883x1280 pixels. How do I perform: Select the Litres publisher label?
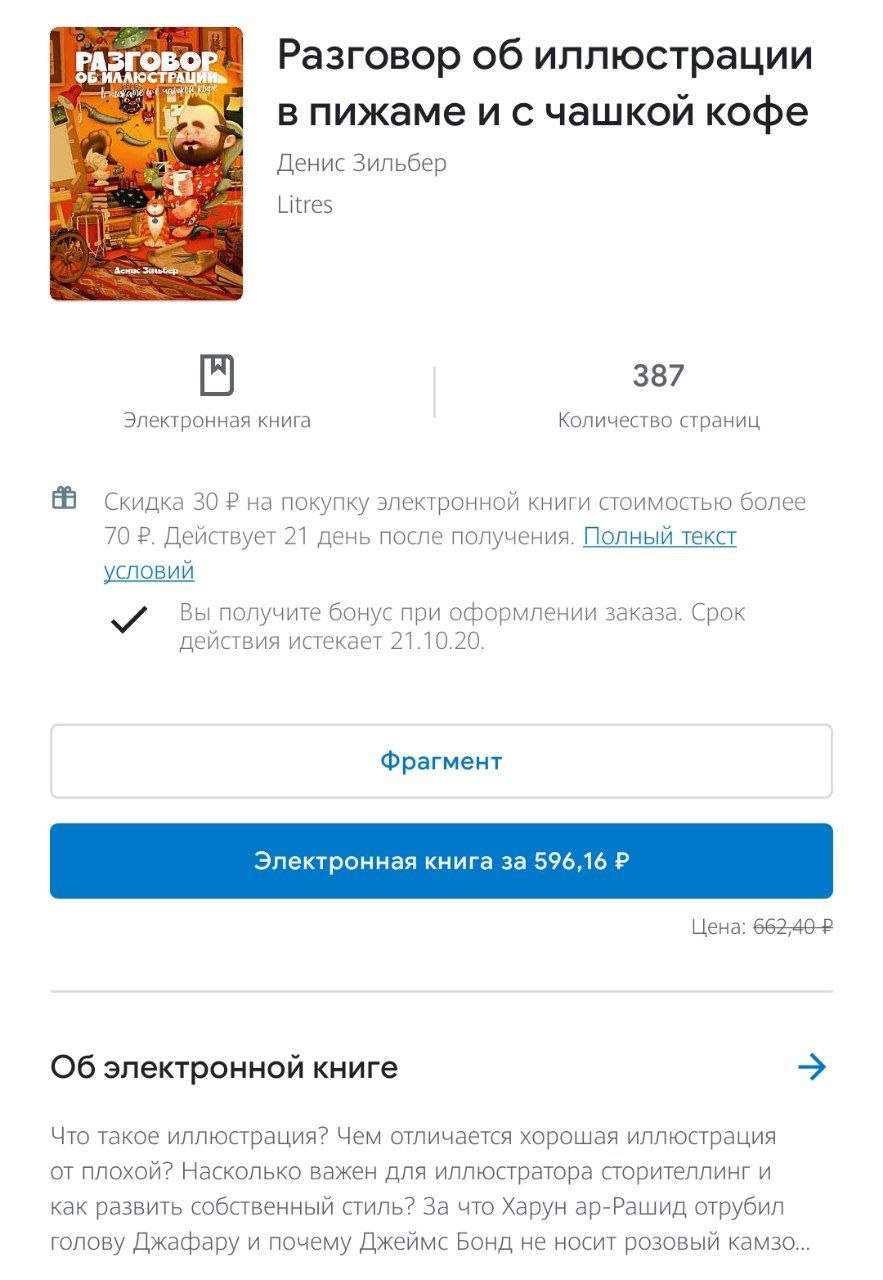coord(305,205)
